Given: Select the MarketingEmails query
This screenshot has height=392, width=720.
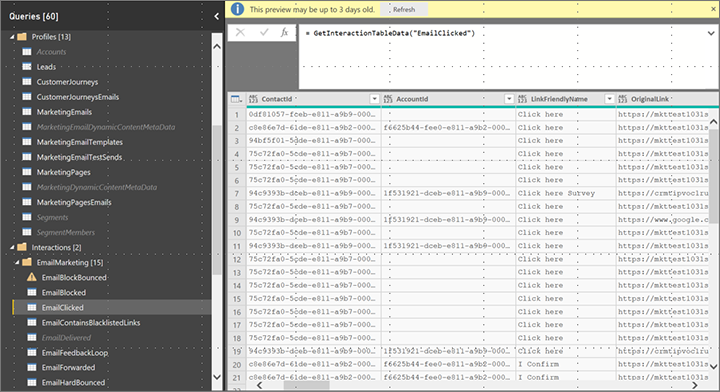Looking at the screenshot, I should click(64, 112).
